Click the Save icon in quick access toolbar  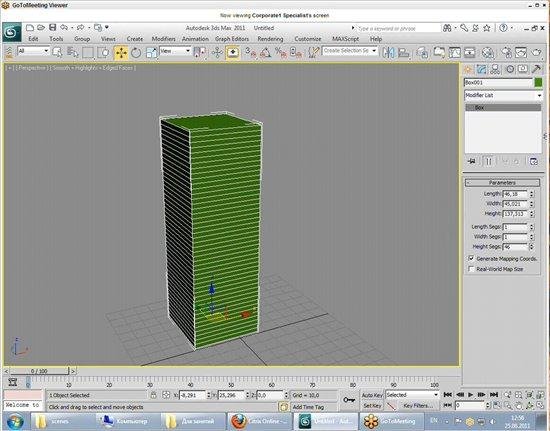53,27
